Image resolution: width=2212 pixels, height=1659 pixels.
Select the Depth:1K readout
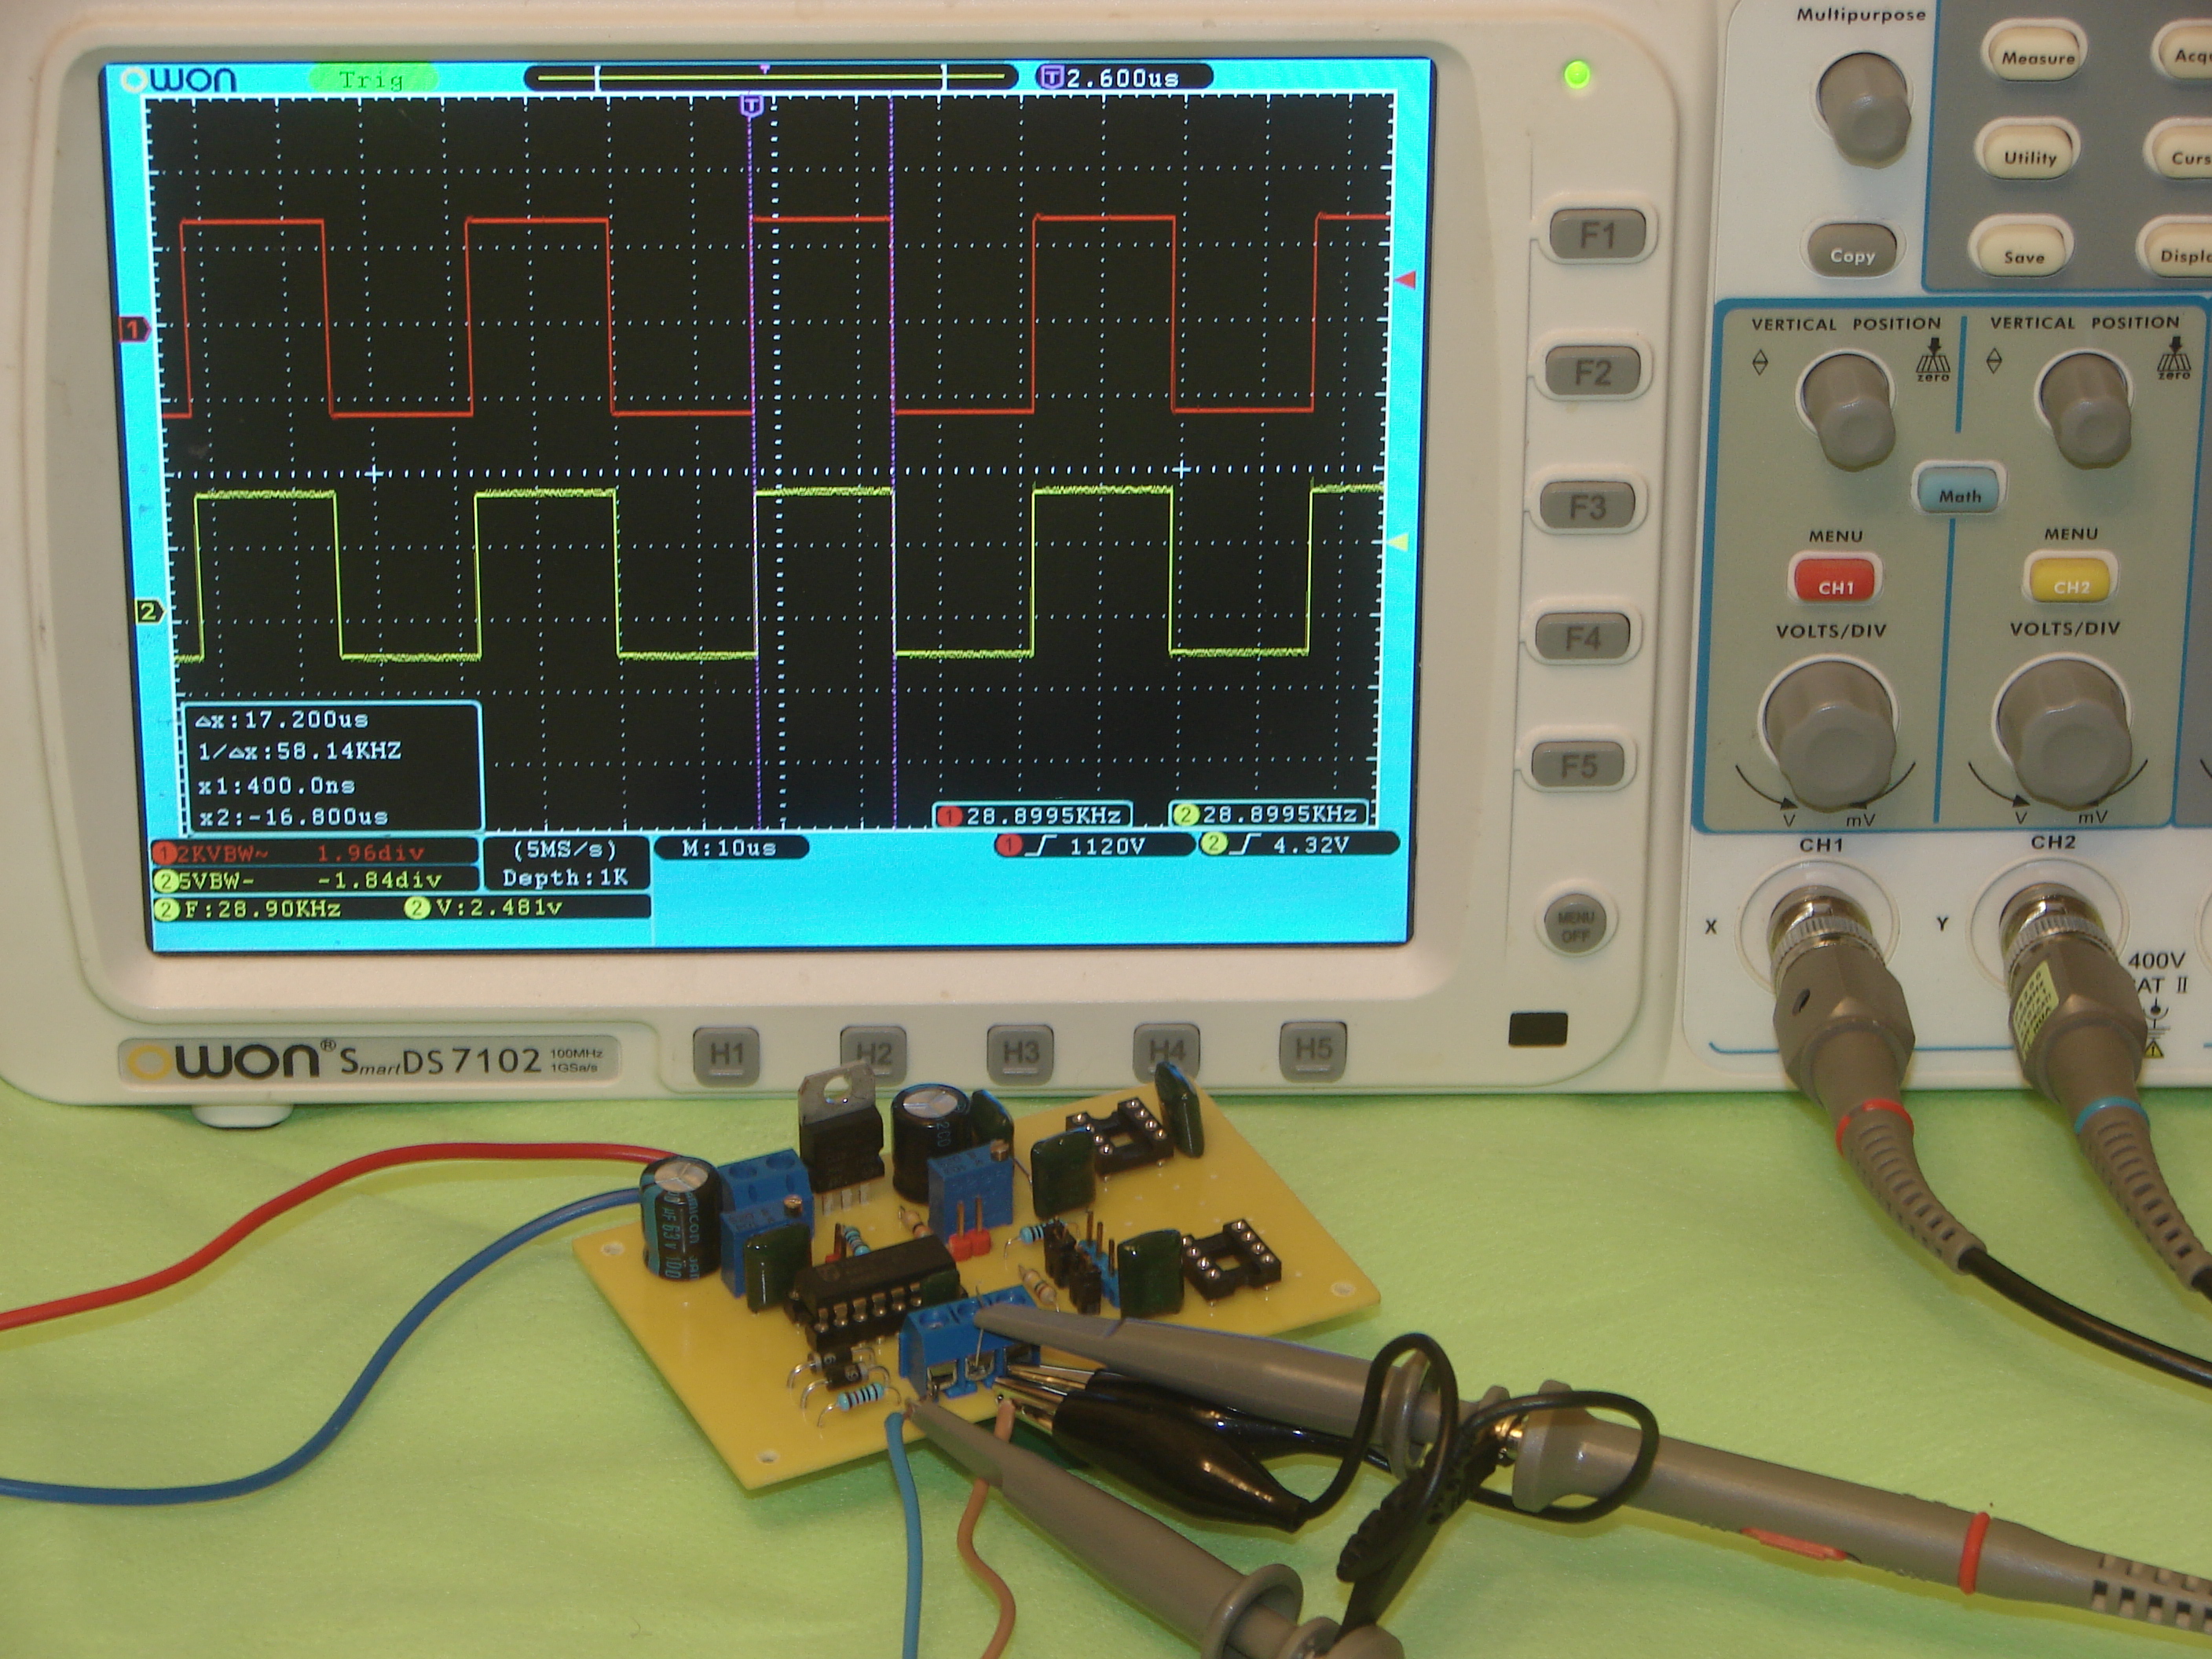564,878
